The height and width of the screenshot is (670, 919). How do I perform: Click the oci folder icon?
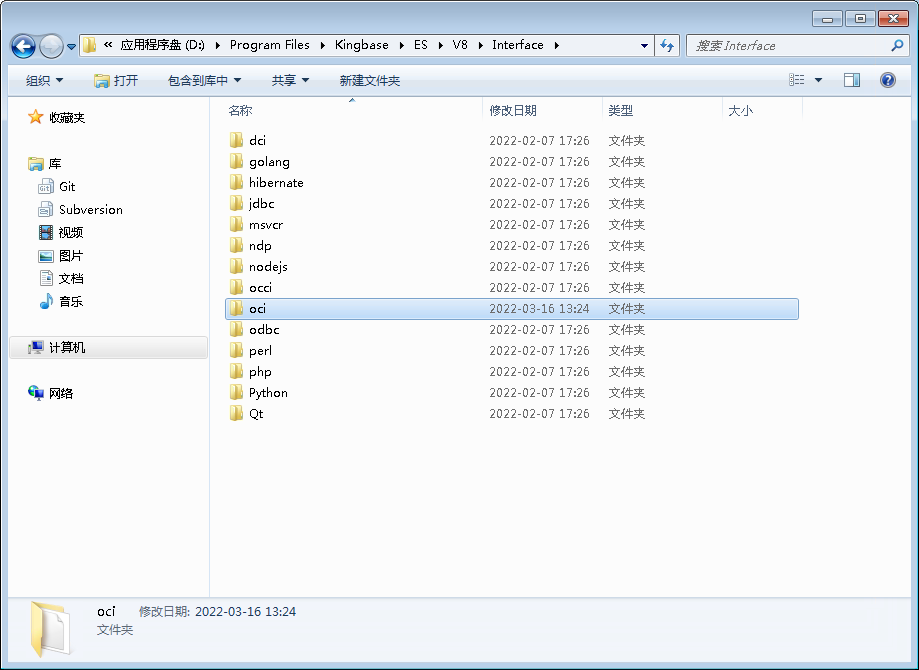tap(236, 308)
